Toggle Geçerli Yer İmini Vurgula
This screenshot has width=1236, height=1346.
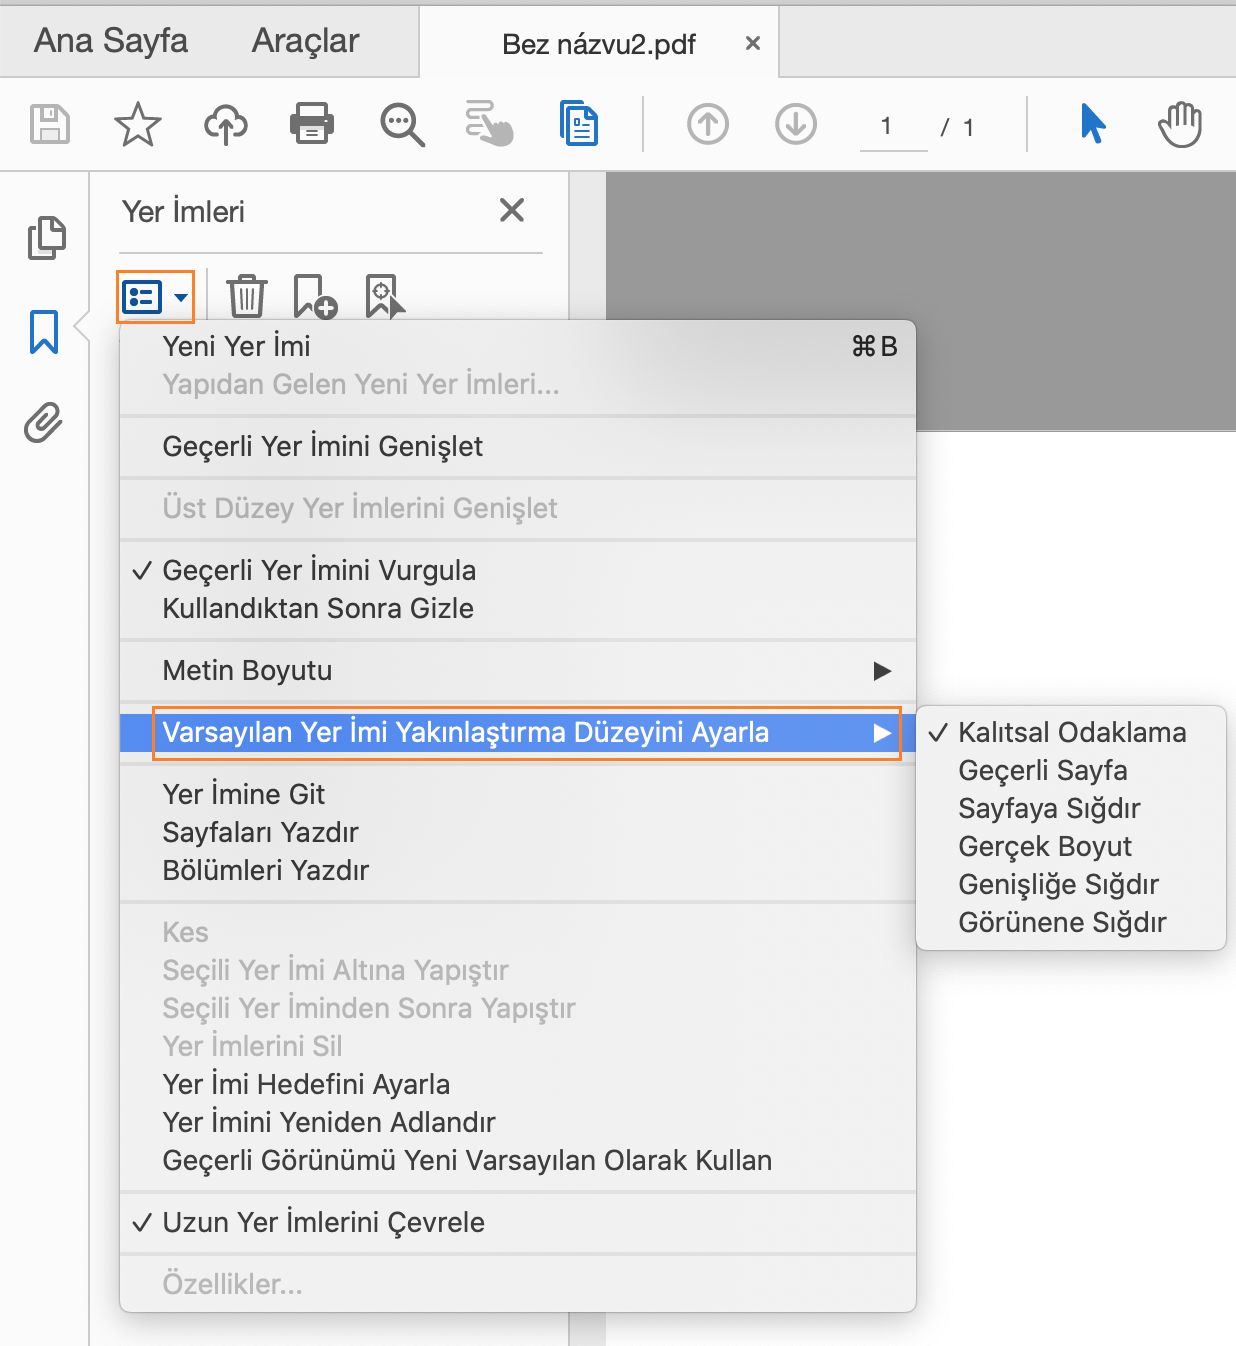pyautogui.click(x=518, y=570)
